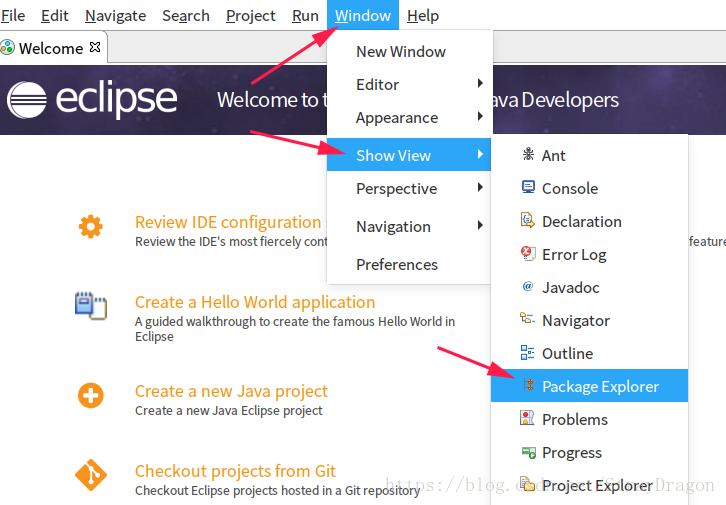Switch to the Welcome tab
The height and width of the screenshot is (505, 726).
pos(53,47)
